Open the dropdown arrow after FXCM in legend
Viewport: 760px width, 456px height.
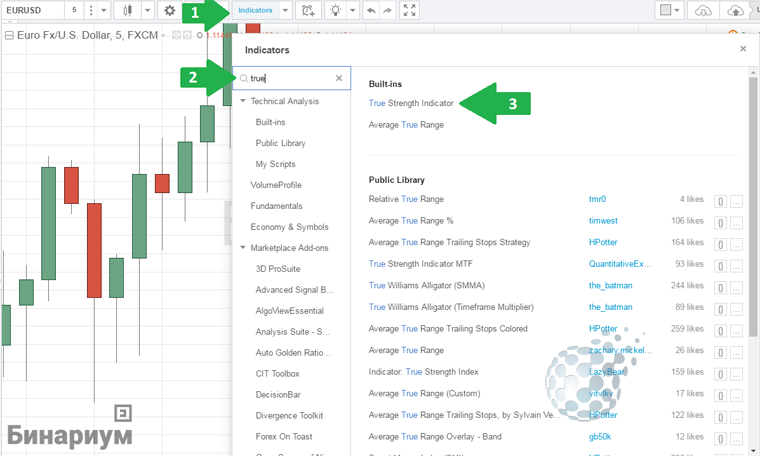click(x=163, y=35)
